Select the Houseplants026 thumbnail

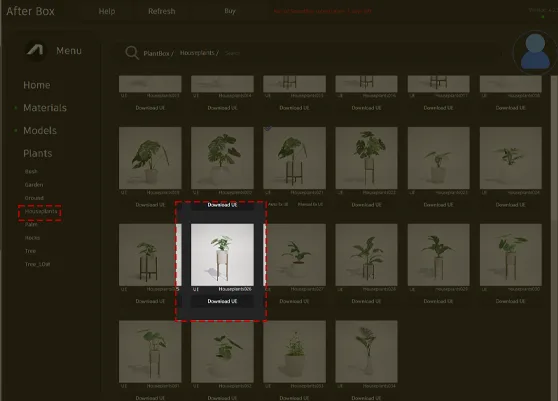222,255
